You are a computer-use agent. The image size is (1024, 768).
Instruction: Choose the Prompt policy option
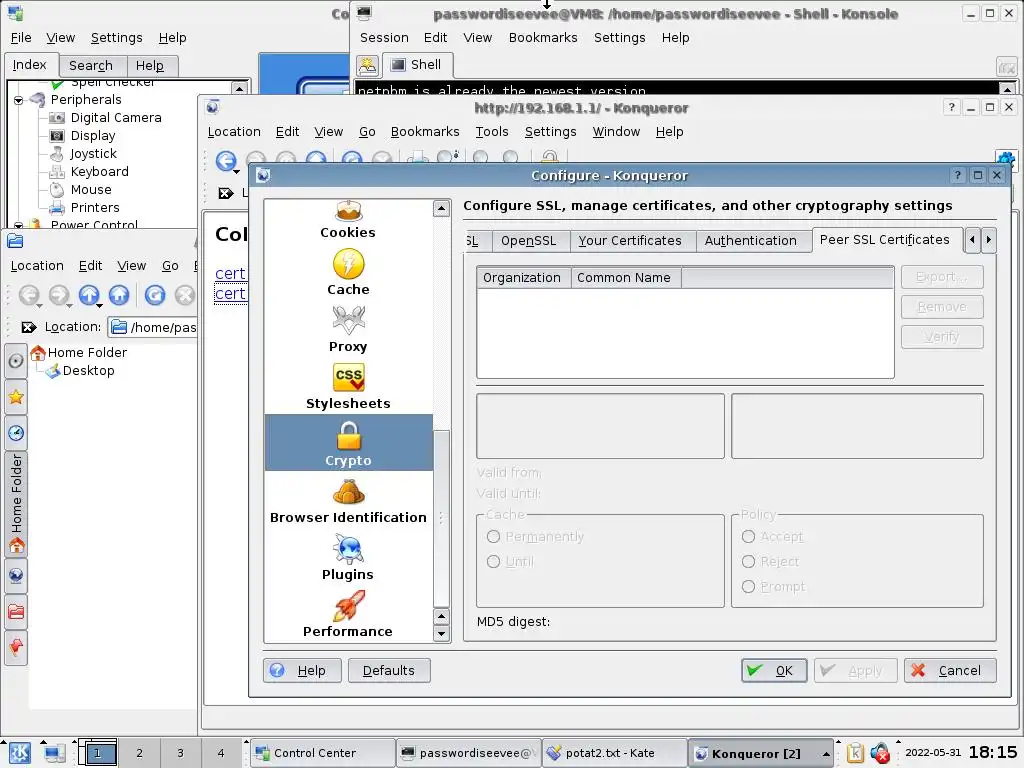[x=748, y=586]
